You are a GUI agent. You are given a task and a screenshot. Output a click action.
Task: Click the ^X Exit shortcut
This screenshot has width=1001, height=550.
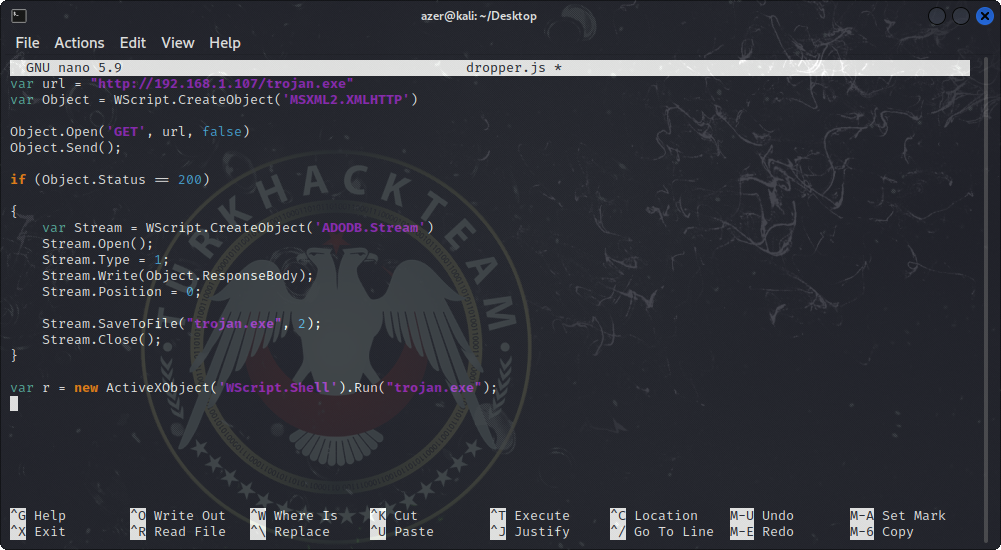(38, 531)
